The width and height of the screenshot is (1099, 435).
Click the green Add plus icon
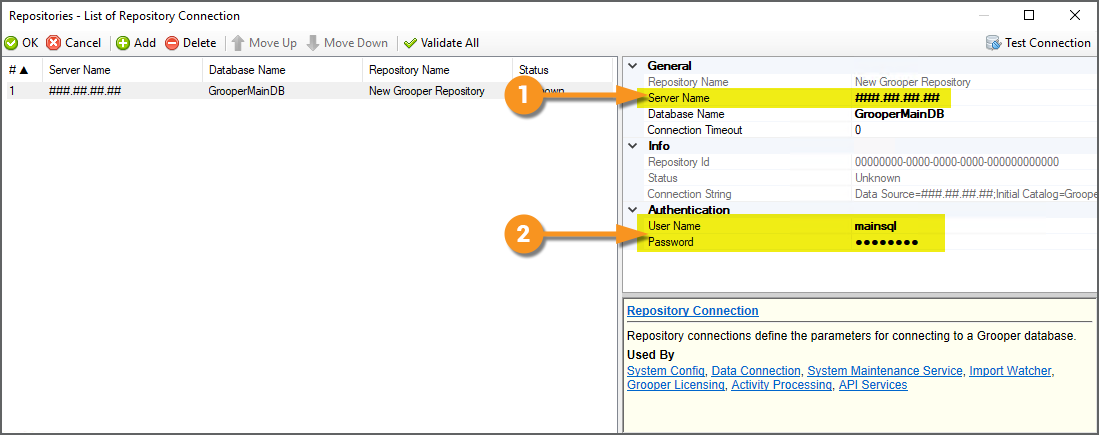pyautogui.click(x=123, y=43)
